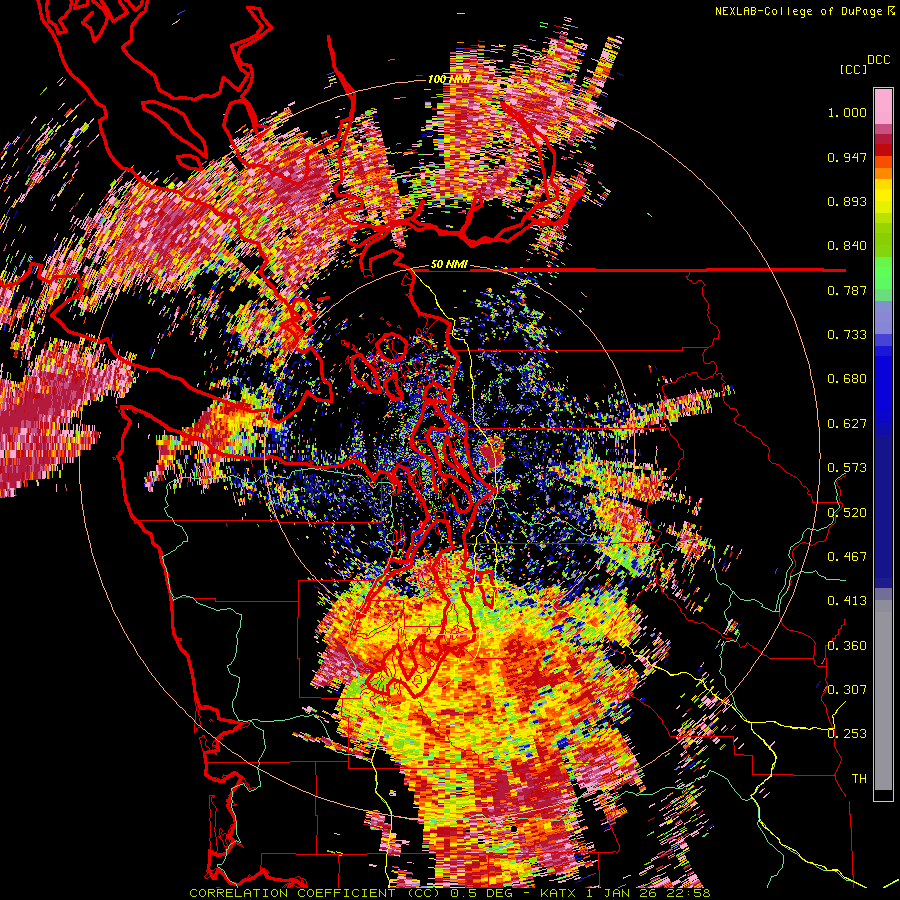Image resolution: width=900 pixels, height=900 pixels.
Task: Click the DCC label above the color scale
Action: click(x=878, y=60)
